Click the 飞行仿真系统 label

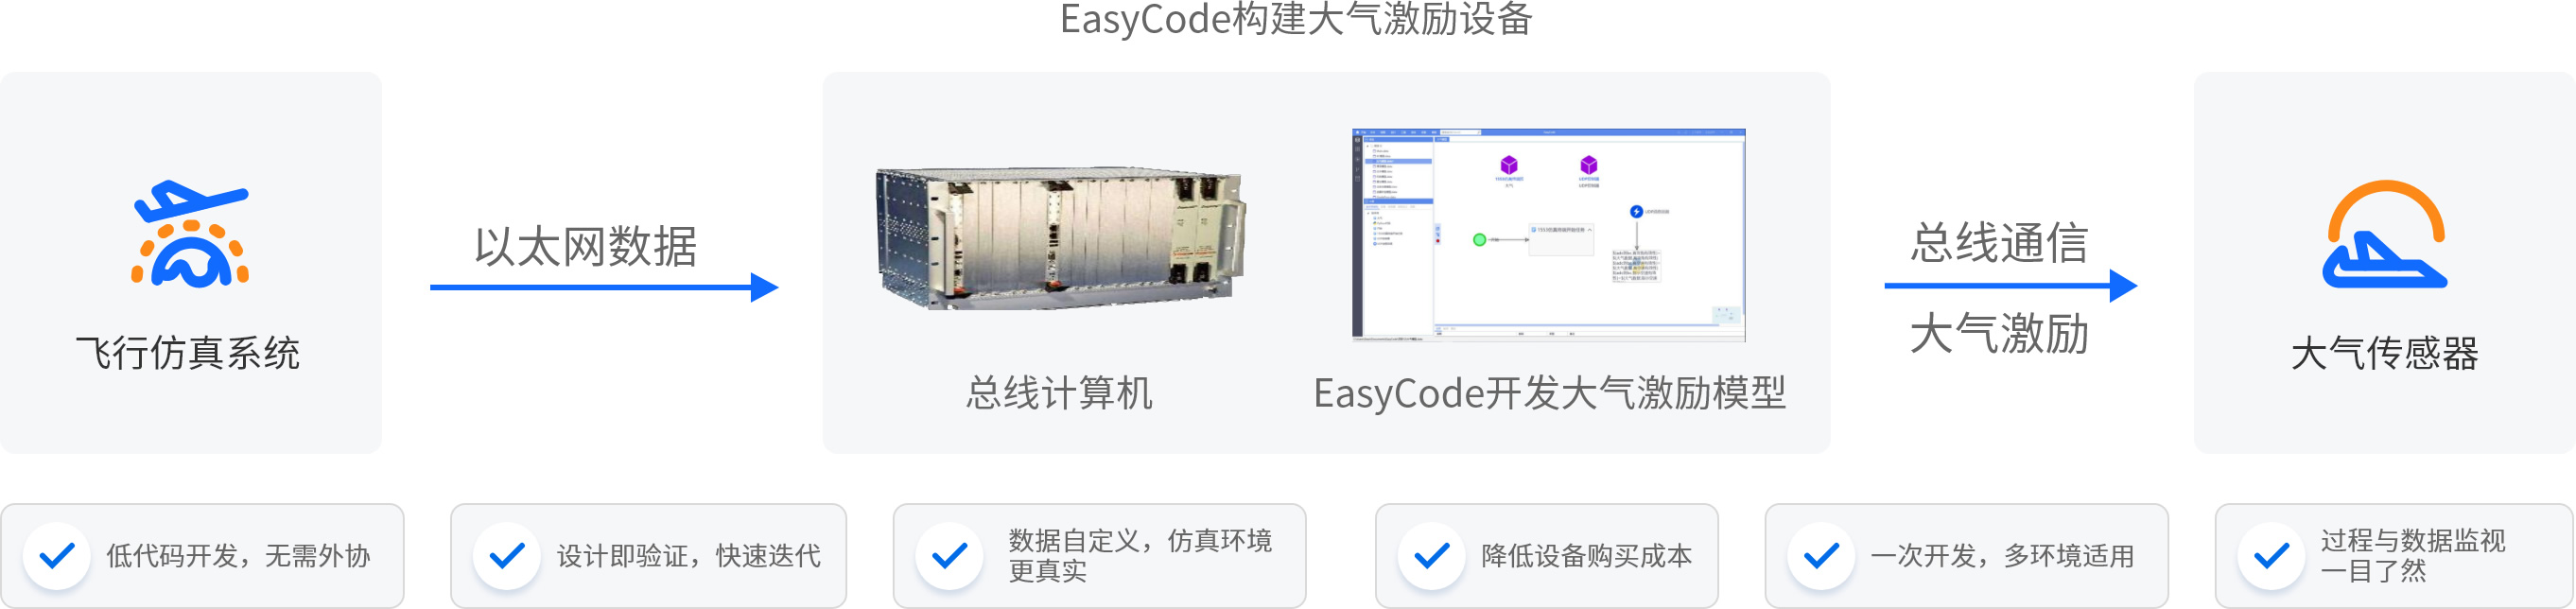click(x=189, y=353)
